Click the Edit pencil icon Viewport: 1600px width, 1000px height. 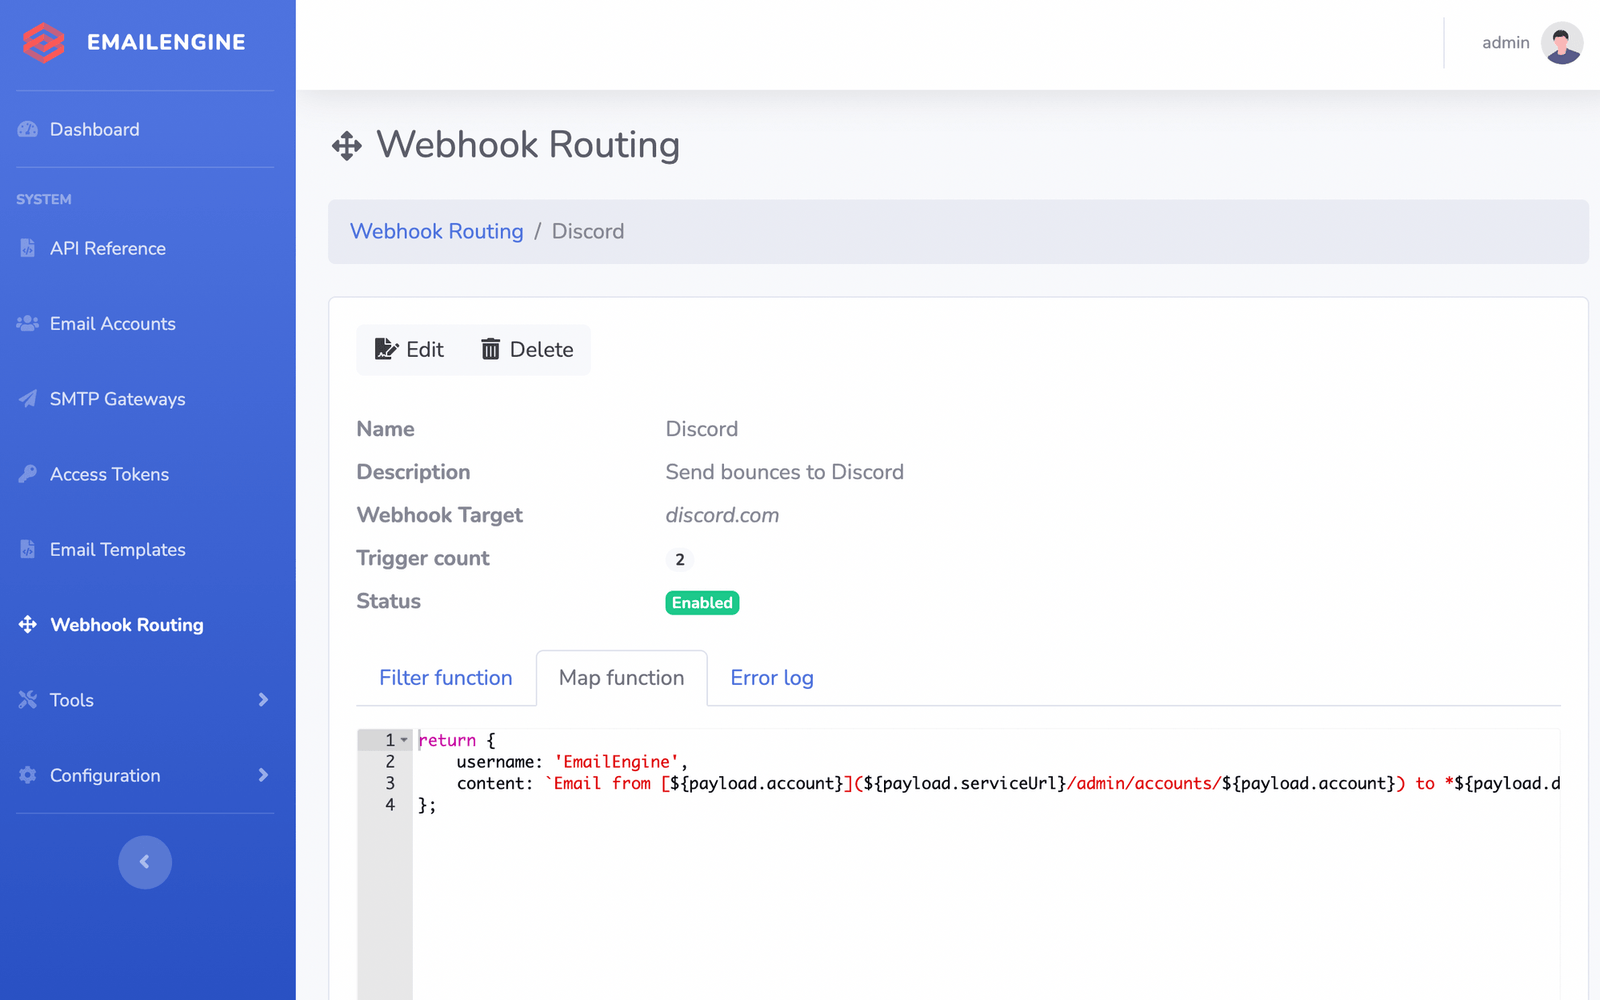(x=387, y=349)
